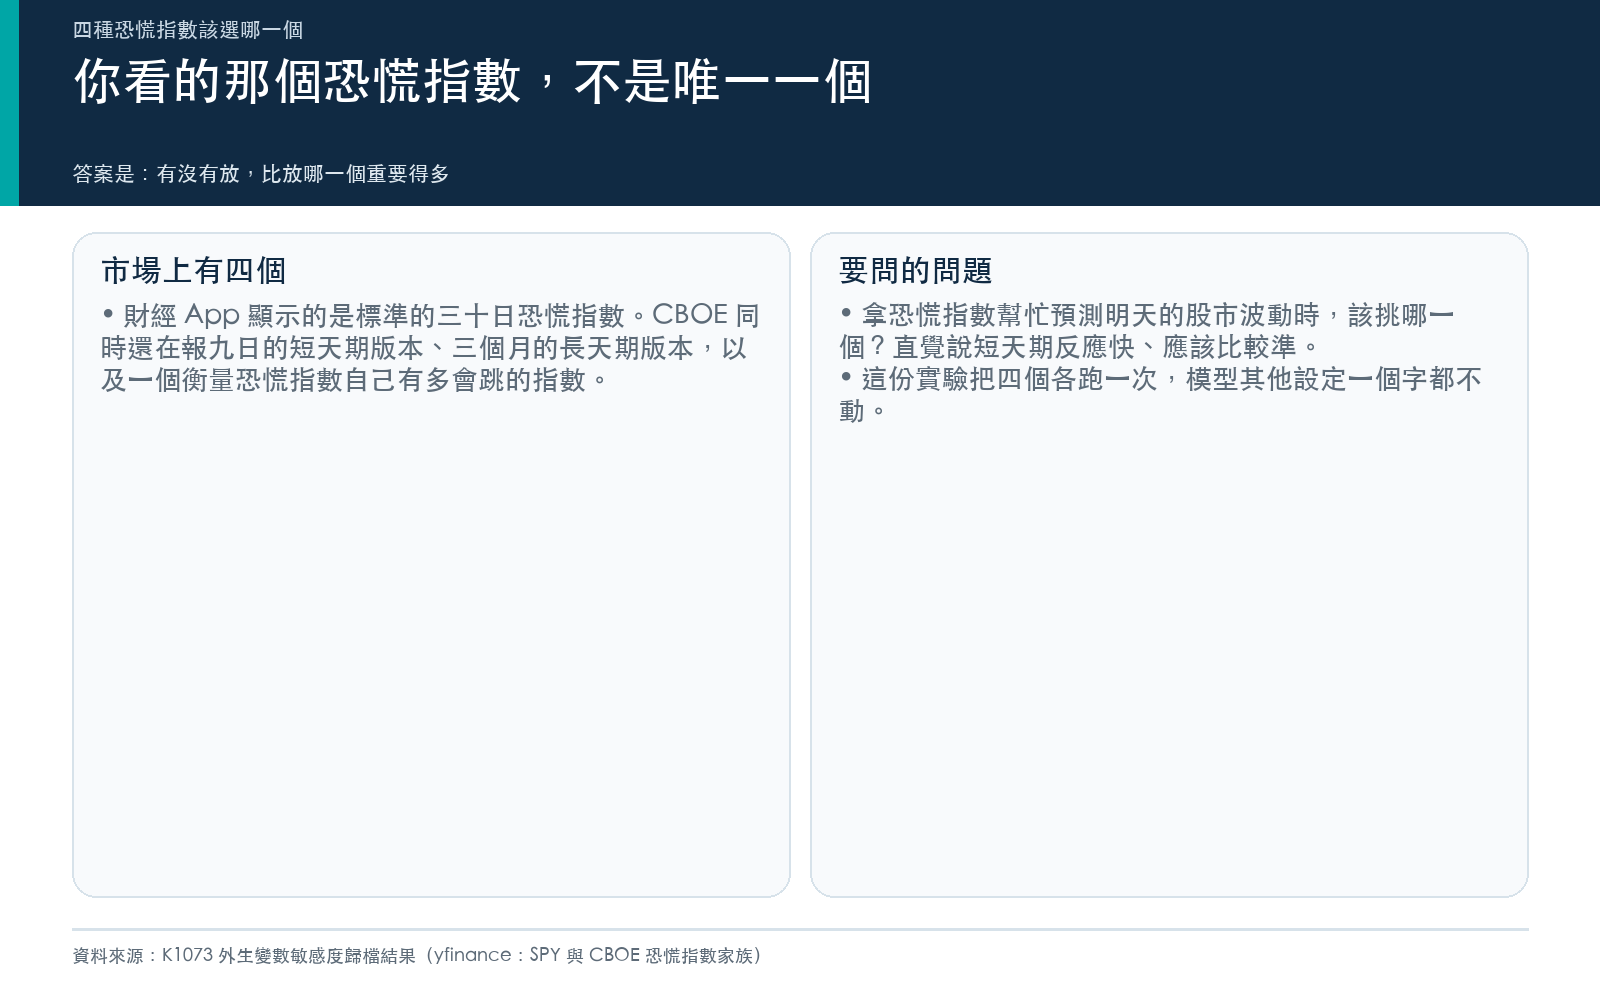This screenshot has width=1600, height=1000.
Task: Click the subtitle 答案是：有沒有放，比放哪一個重要得多
Action: click(x=261, y=174)
